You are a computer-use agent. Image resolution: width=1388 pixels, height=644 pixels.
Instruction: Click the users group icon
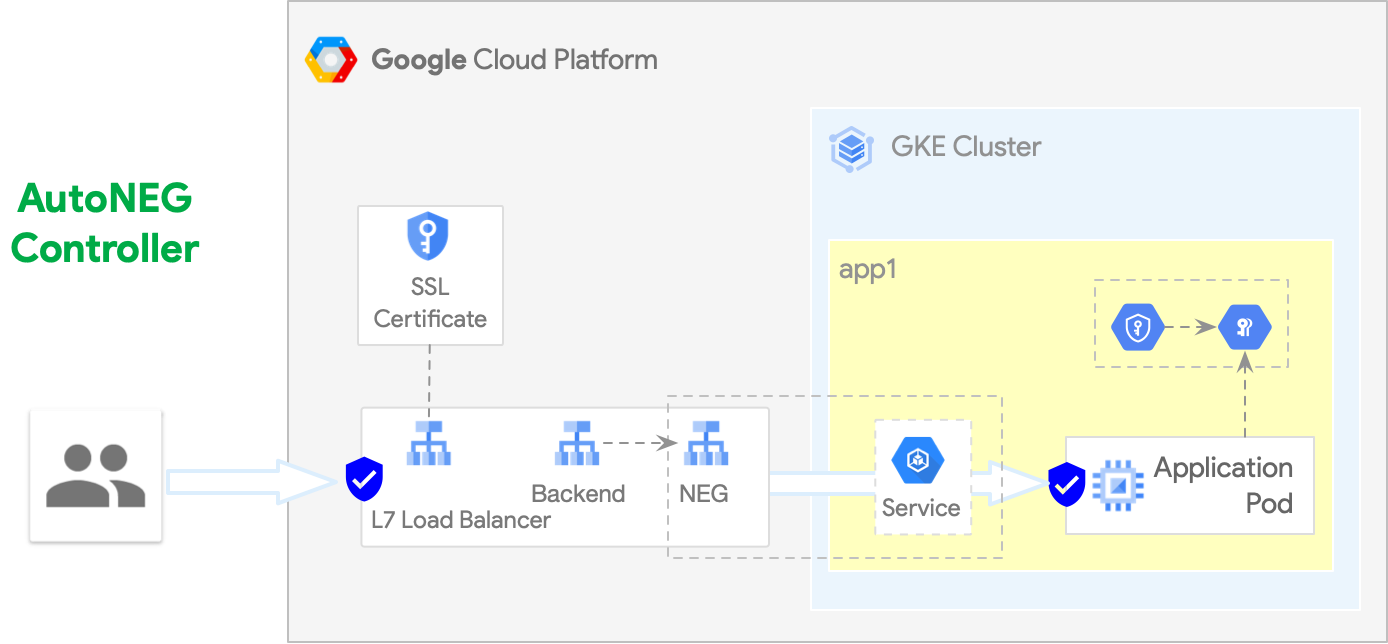96,475
